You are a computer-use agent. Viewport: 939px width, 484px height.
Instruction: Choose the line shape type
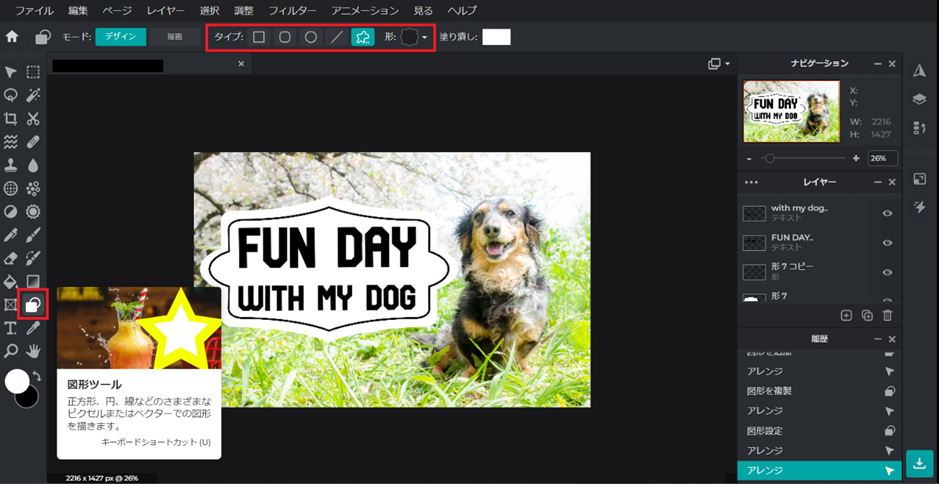pyautogui.click(x=337, y=37)
